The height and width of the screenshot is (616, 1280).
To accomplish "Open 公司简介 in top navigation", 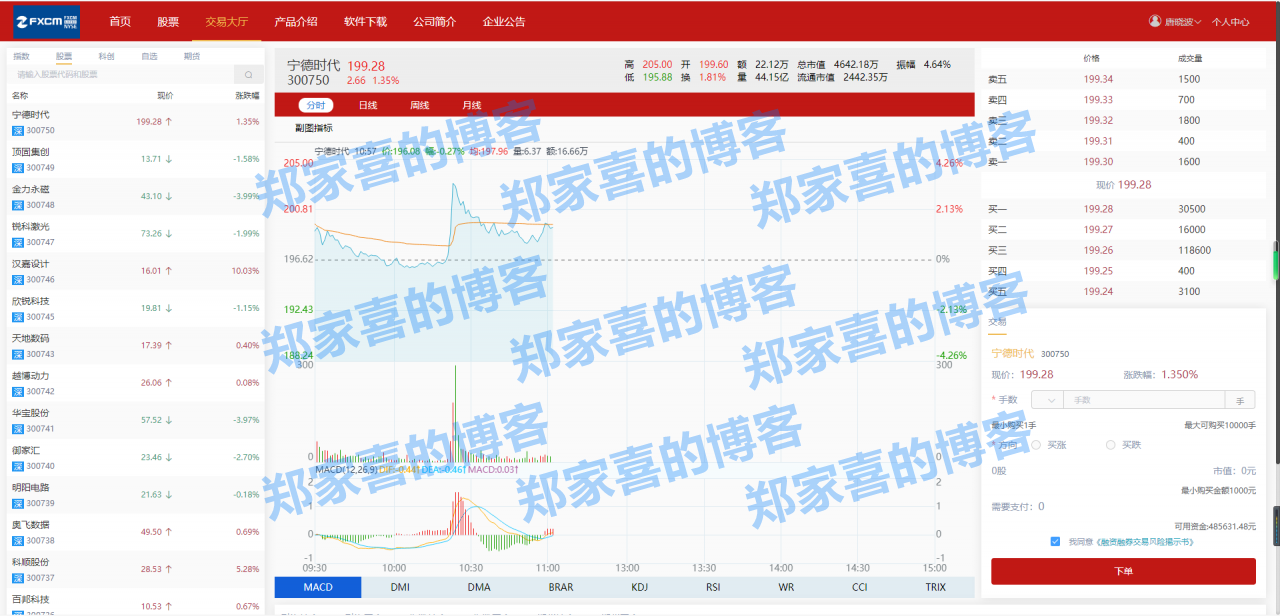I will (x=434, y=21).
